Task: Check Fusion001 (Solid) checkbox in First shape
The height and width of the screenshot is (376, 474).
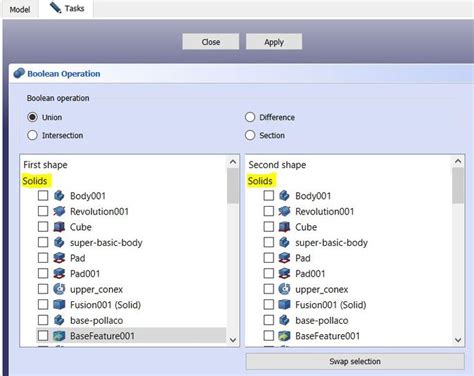Action: point(43,304)
